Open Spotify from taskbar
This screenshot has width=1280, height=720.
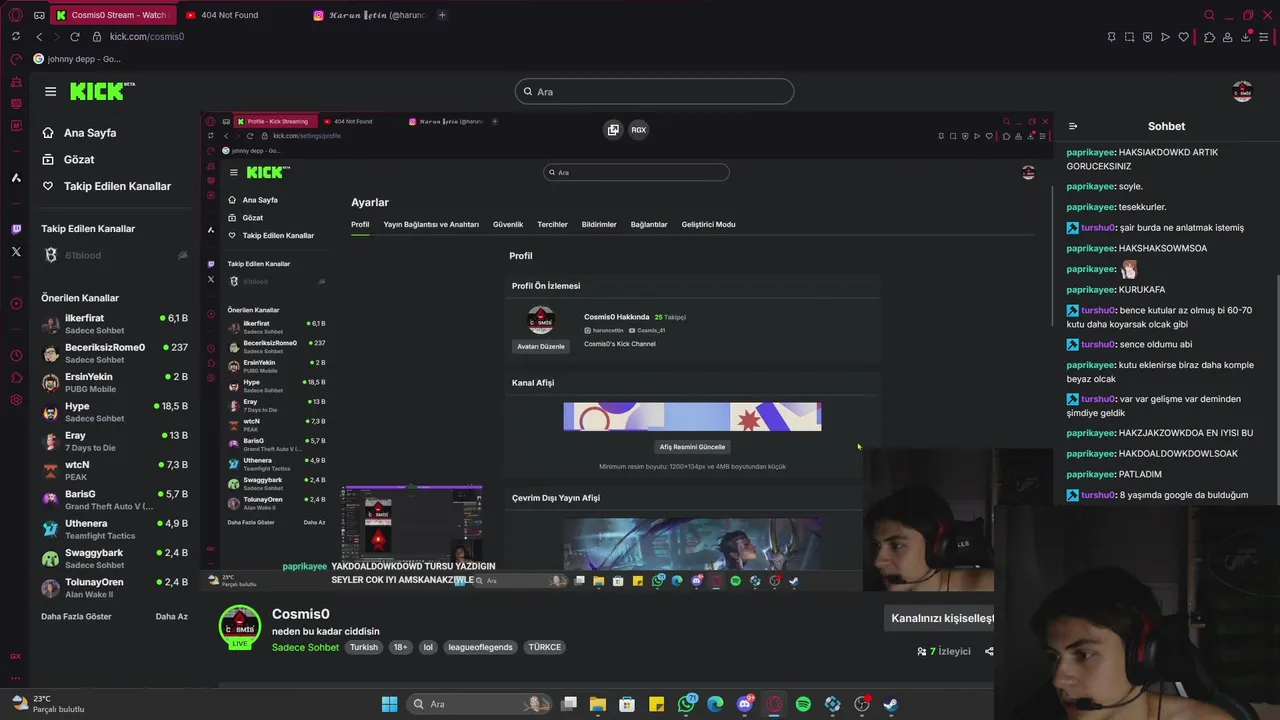[x=803, y=704]
